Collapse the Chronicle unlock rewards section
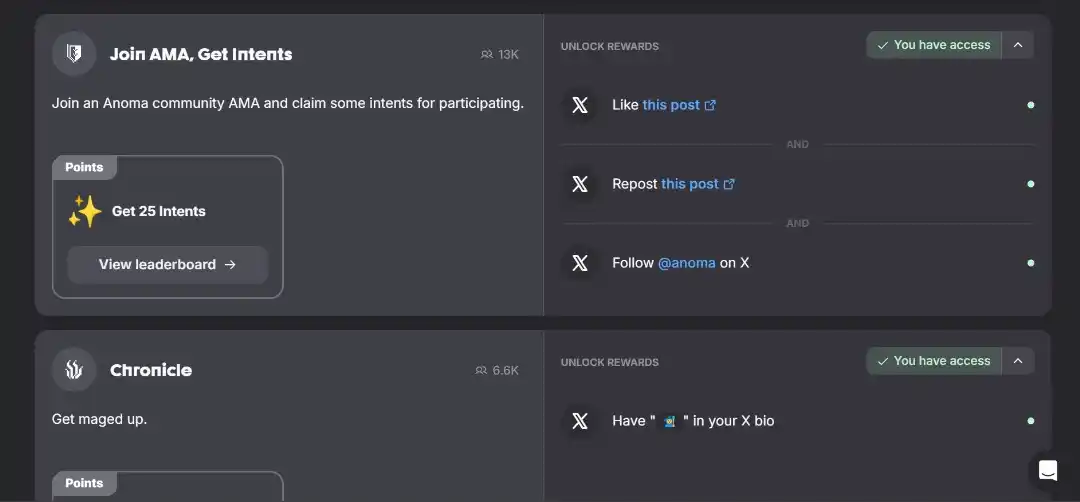The width and height of the screenshot is (1080, 502). click(x=1018, y=361)
